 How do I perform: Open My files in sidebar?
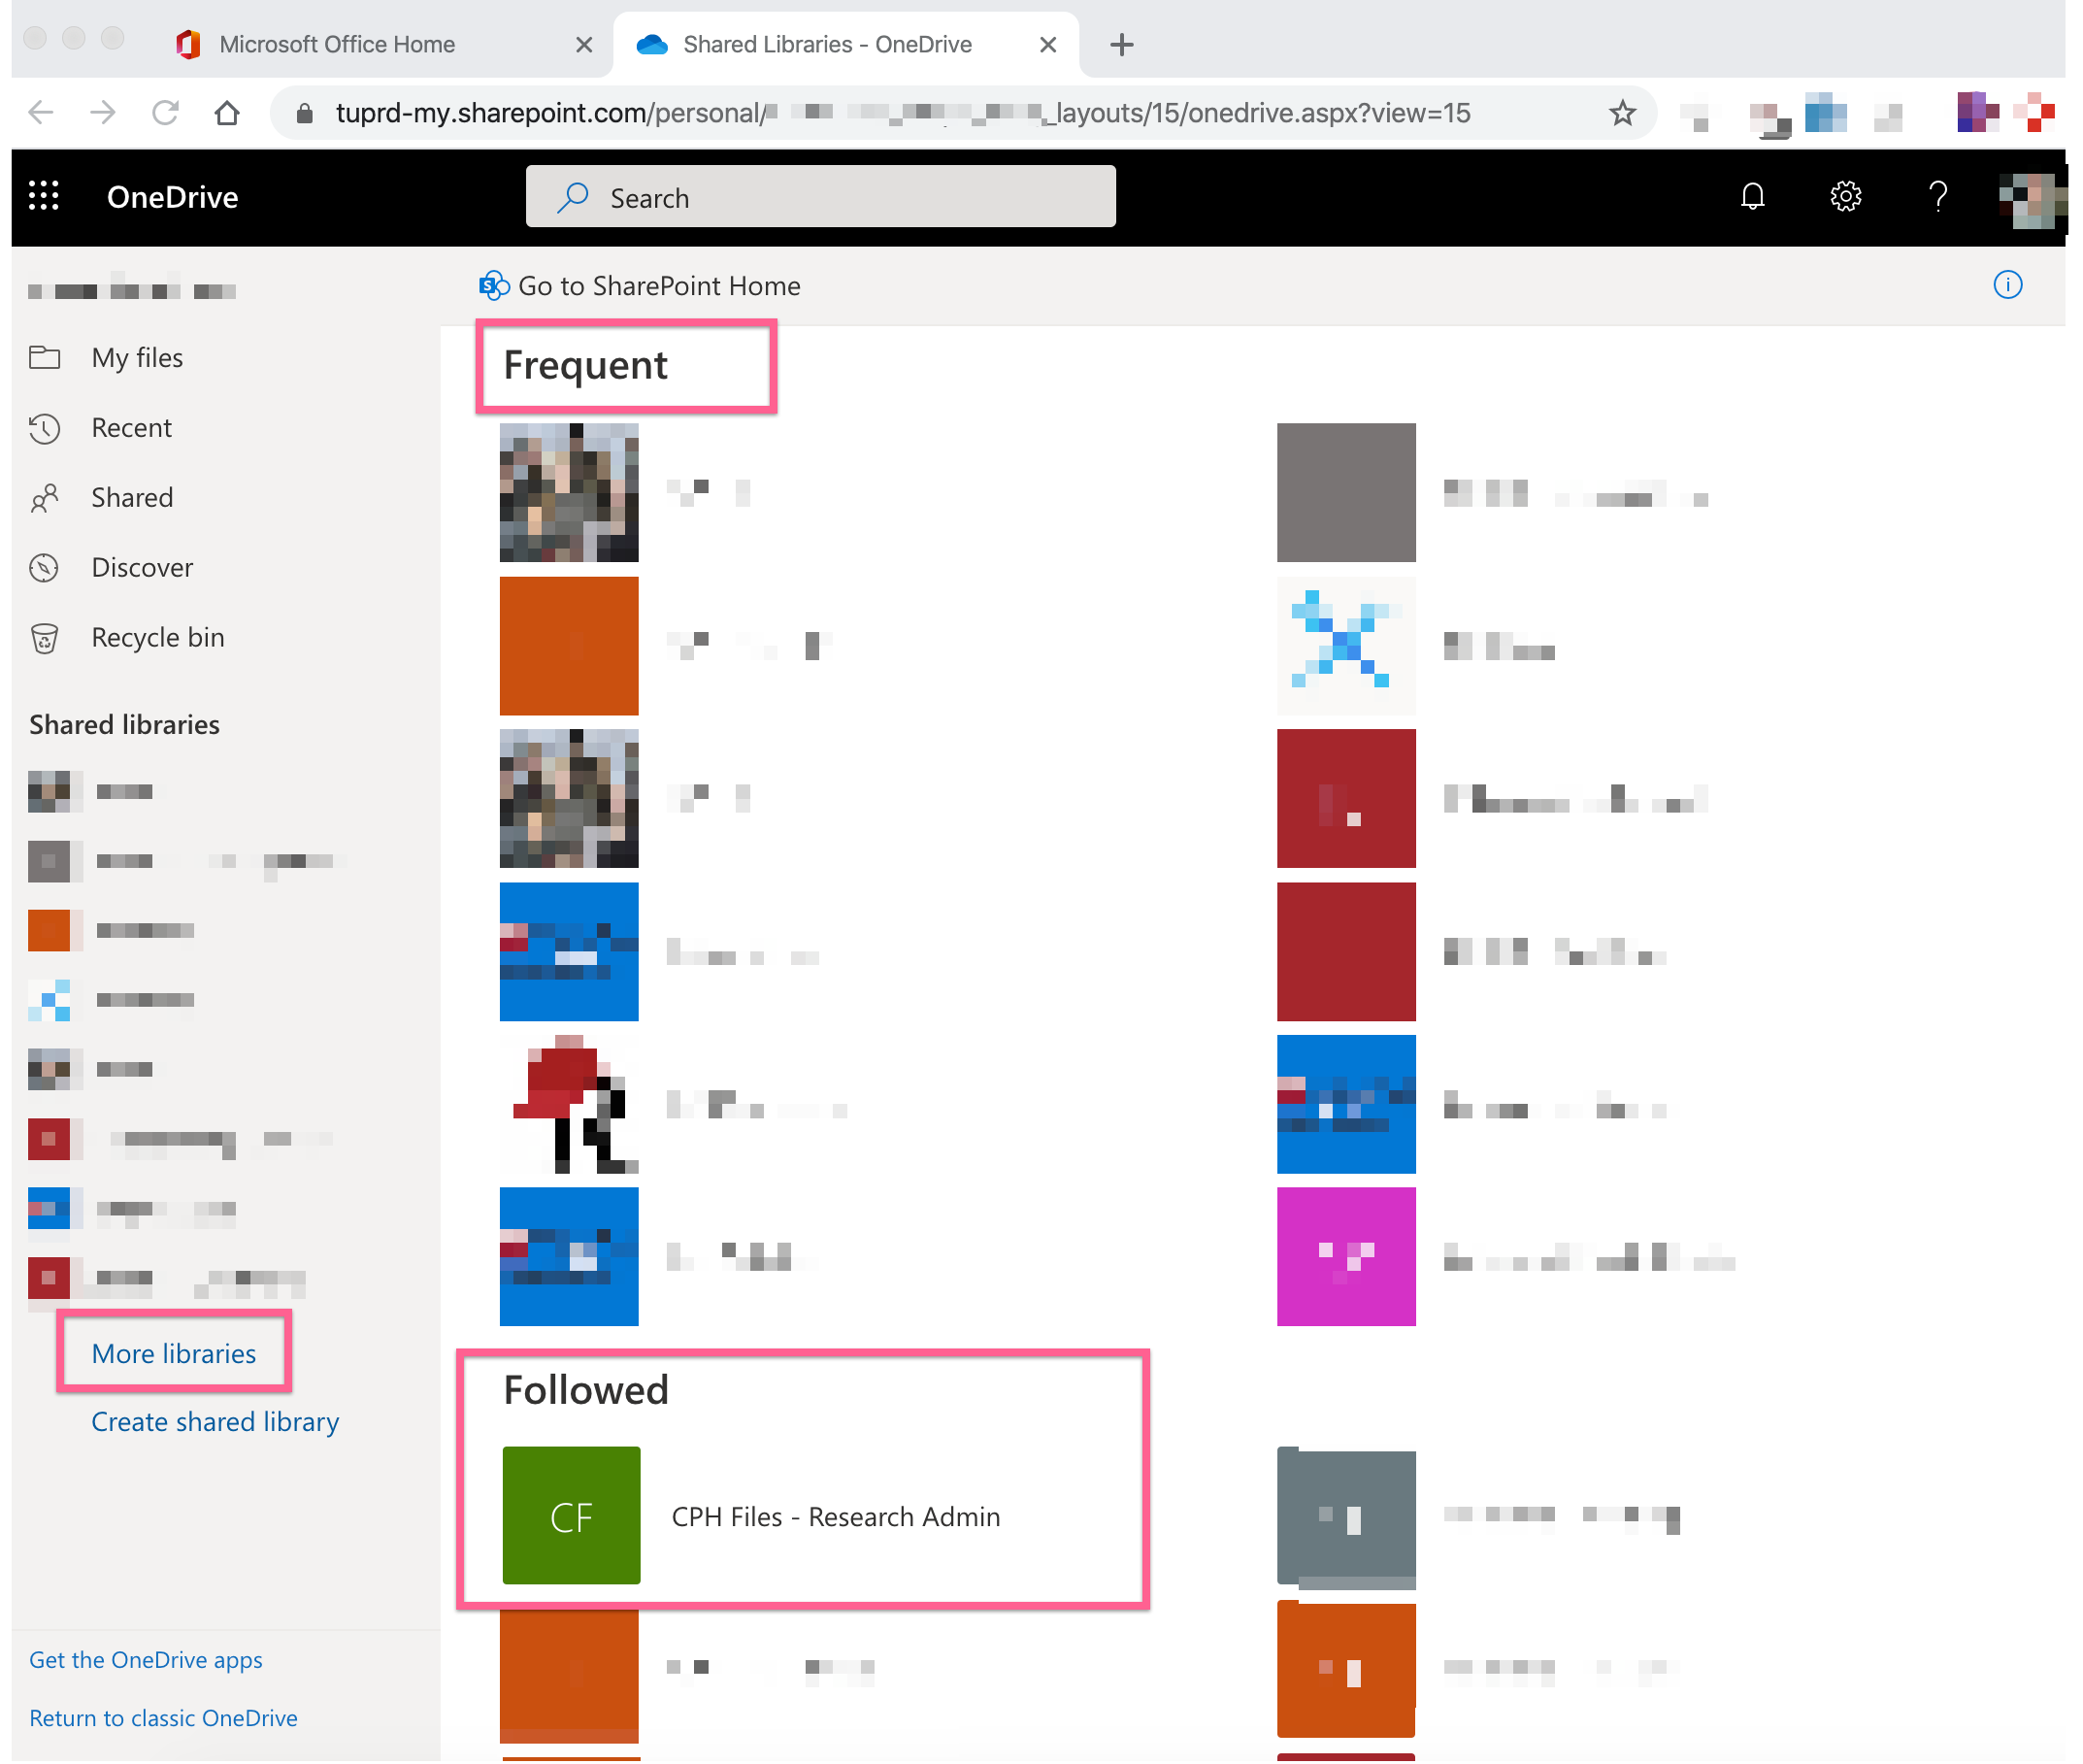click(136, 358)
